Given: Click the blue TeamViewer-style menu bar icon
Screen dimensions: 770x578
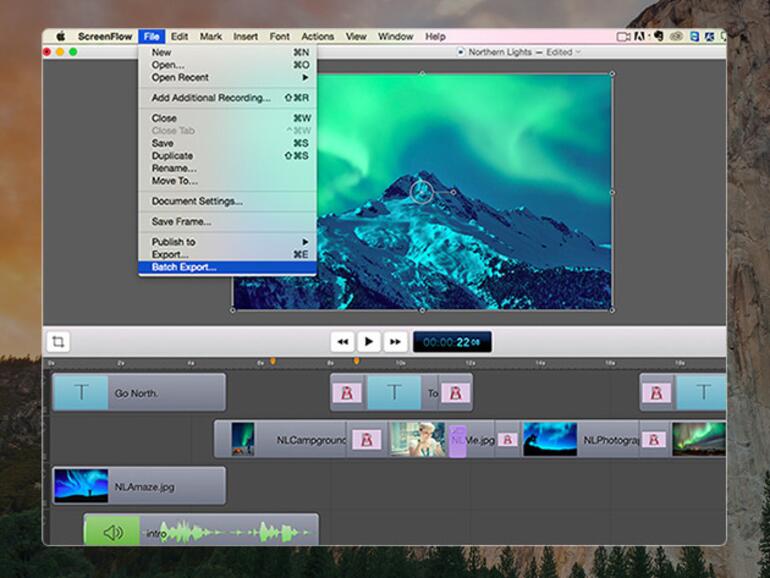Looking at the screenshot, I should click(694, 36).
